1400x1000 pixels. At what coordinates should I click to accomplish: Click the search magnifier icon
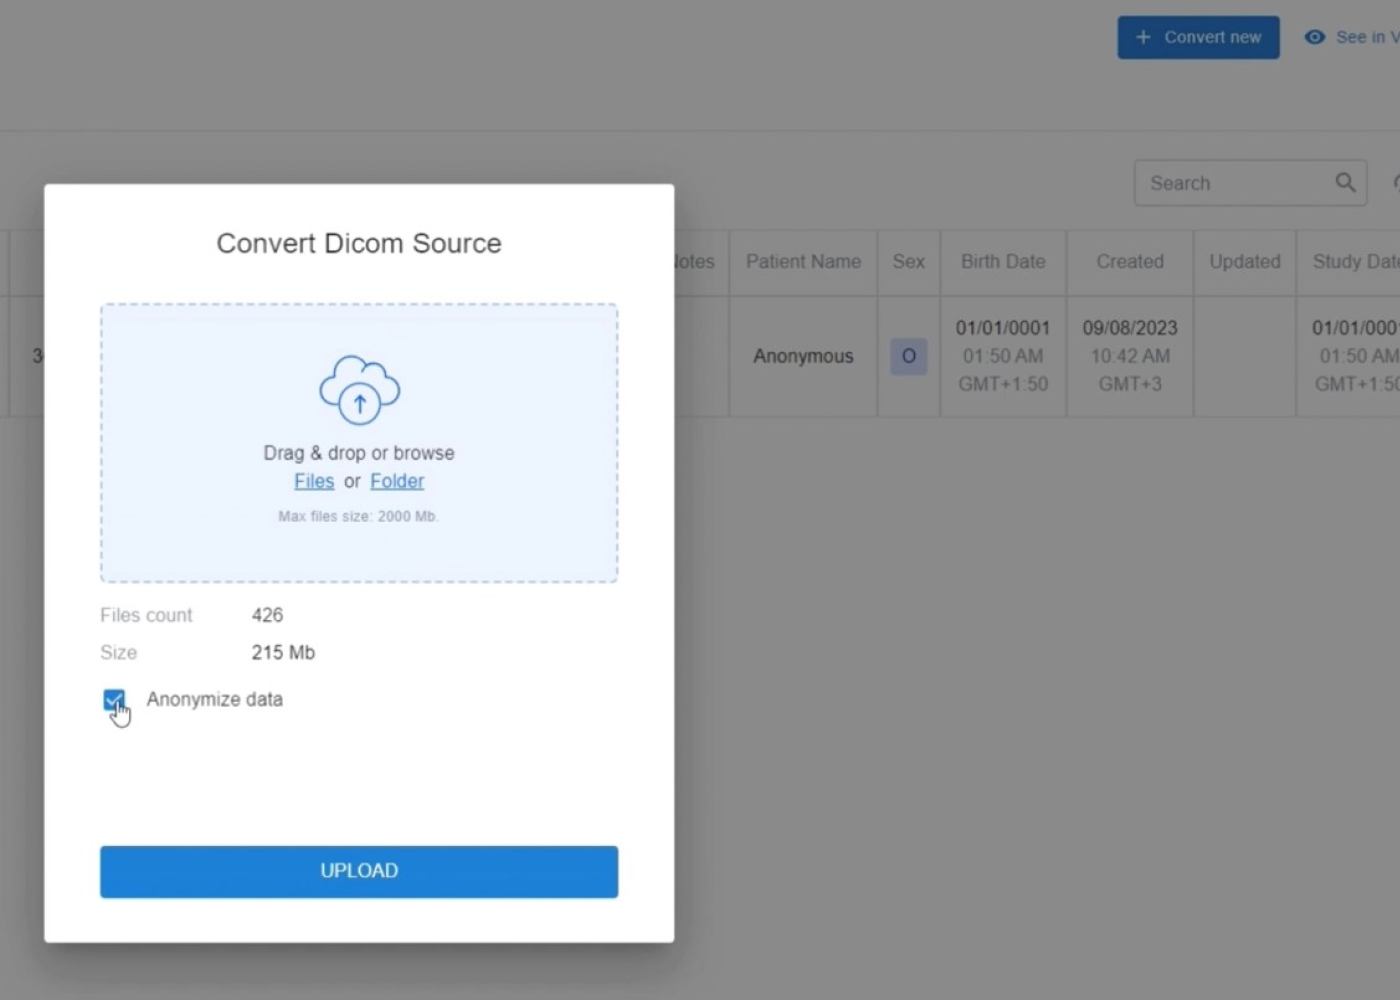coord(1345,182)
